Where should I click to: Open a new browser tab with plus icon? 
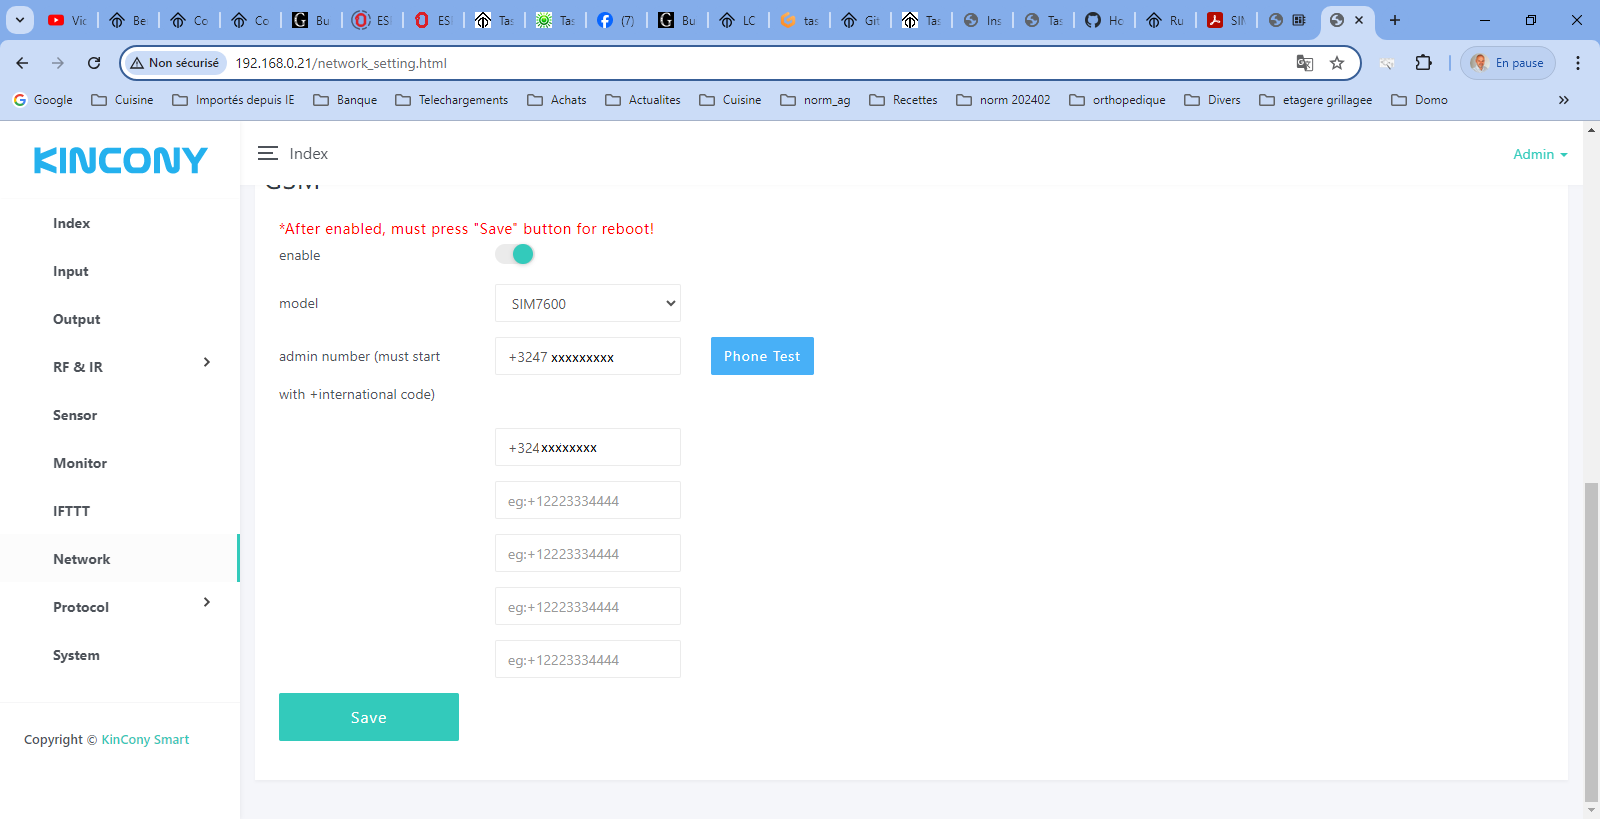click(1395, 20)
